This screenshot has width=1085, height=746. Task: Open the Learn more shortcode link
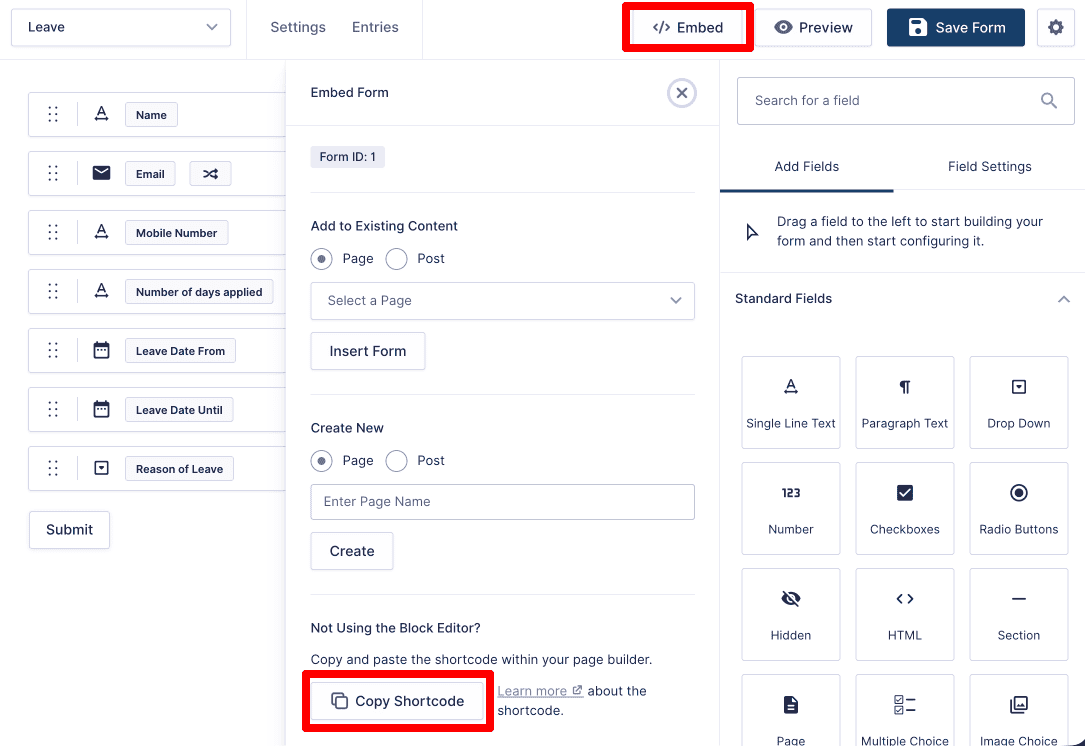[540, 691]
